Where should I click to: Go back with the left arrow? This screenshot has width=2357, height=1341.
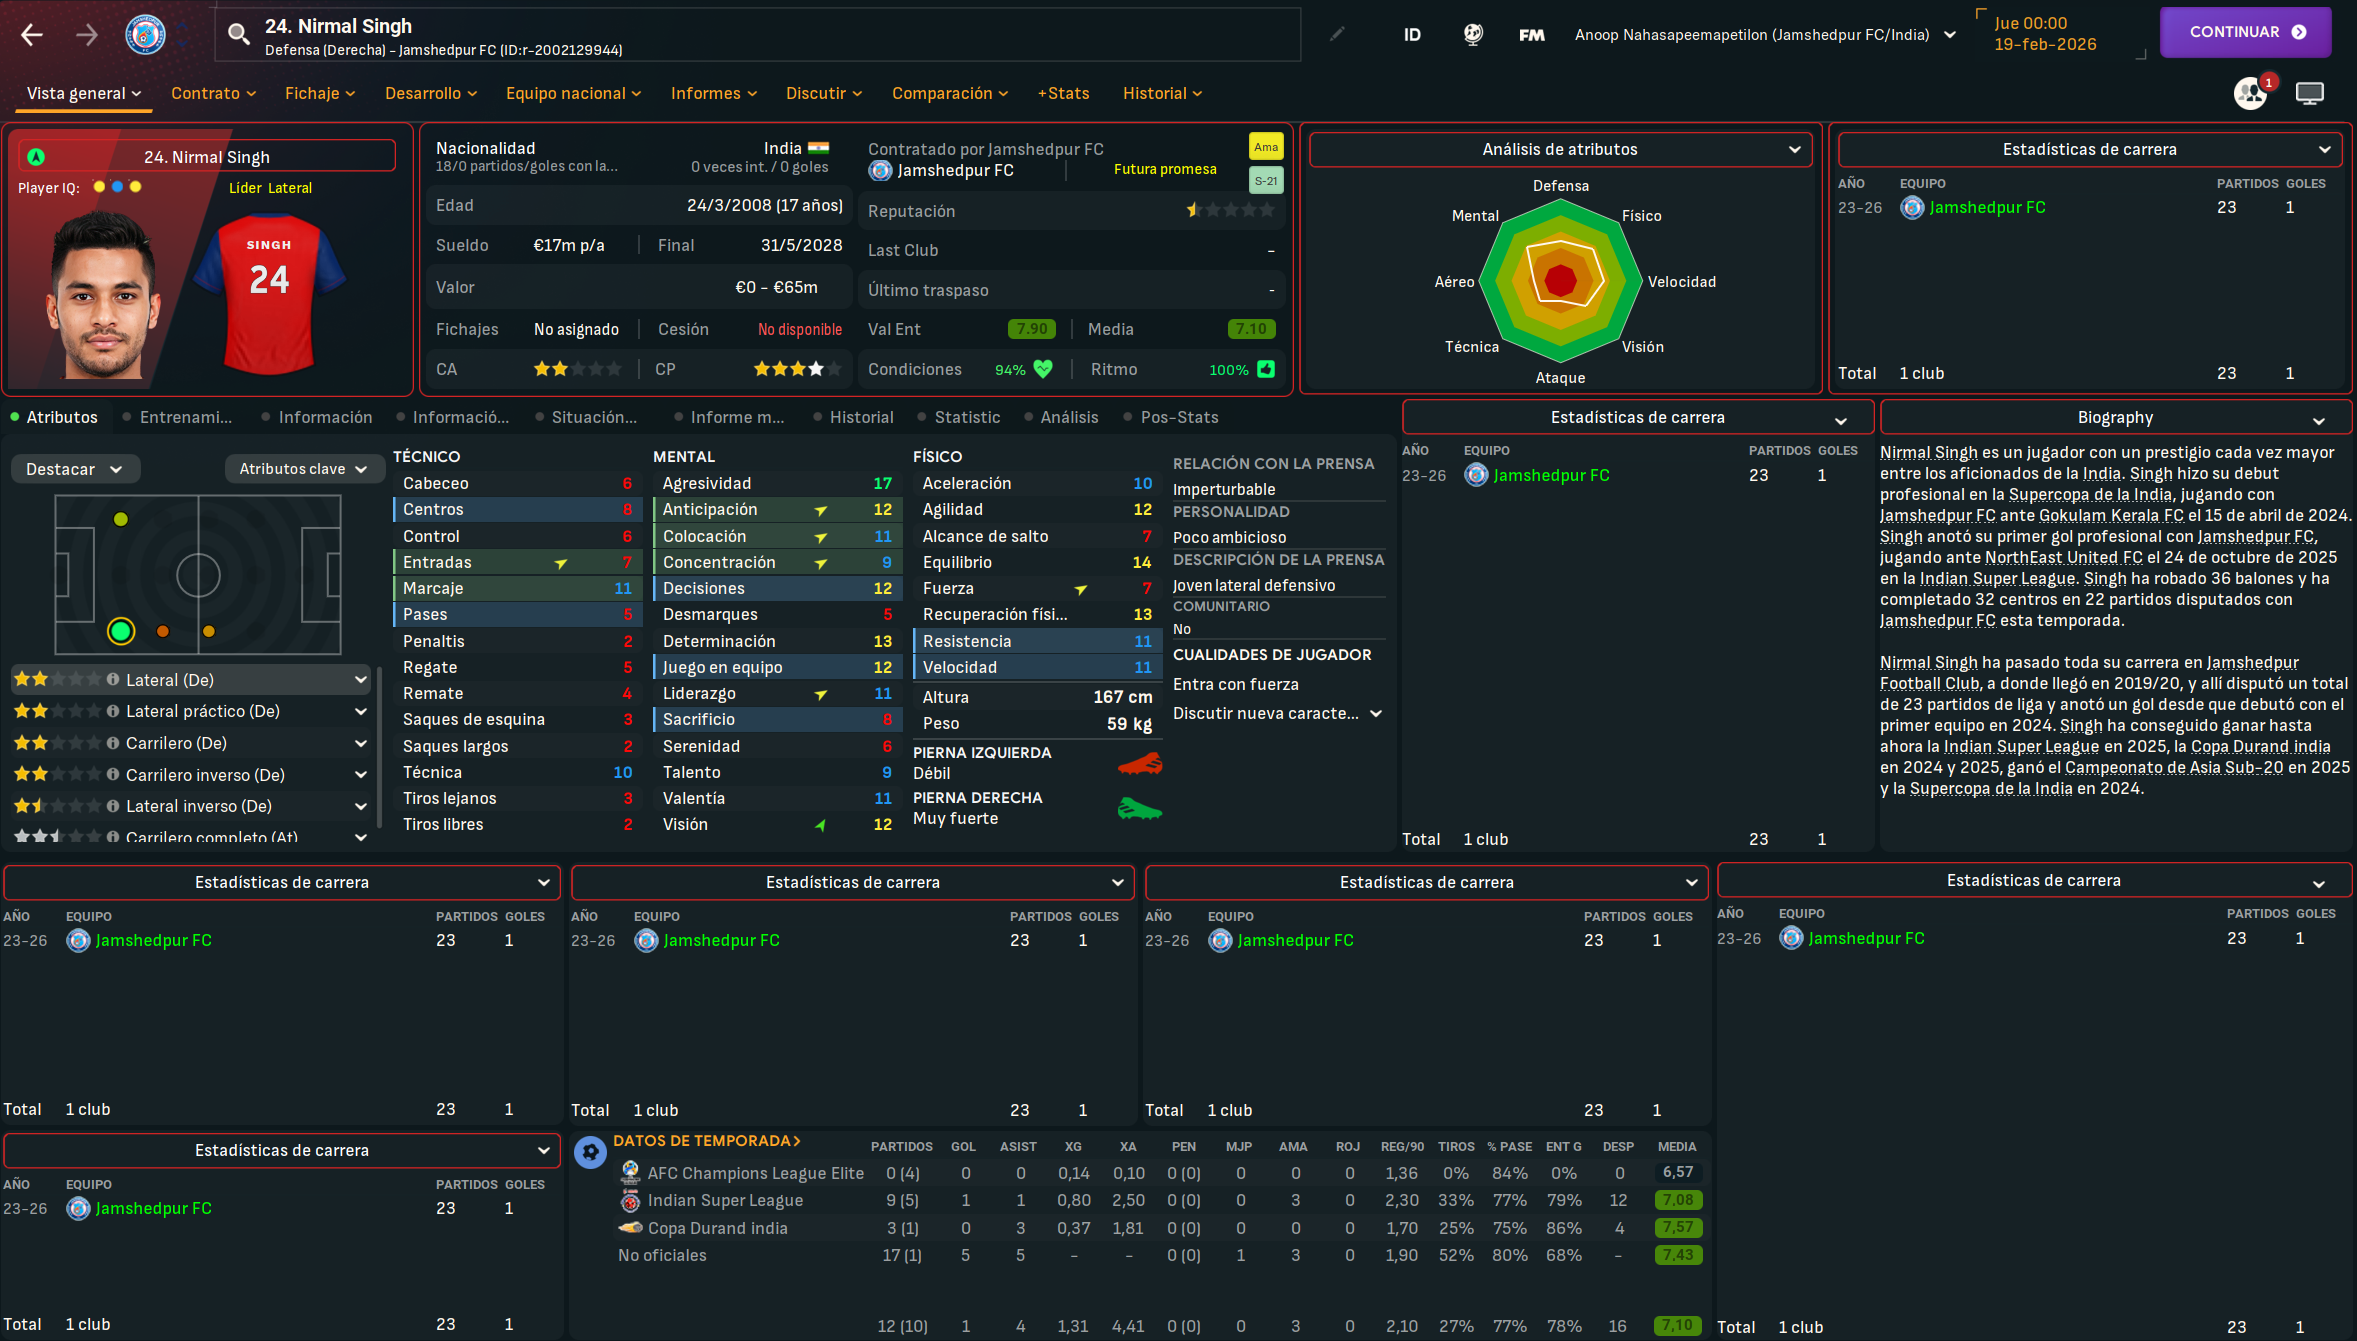(x=32, y=35)
